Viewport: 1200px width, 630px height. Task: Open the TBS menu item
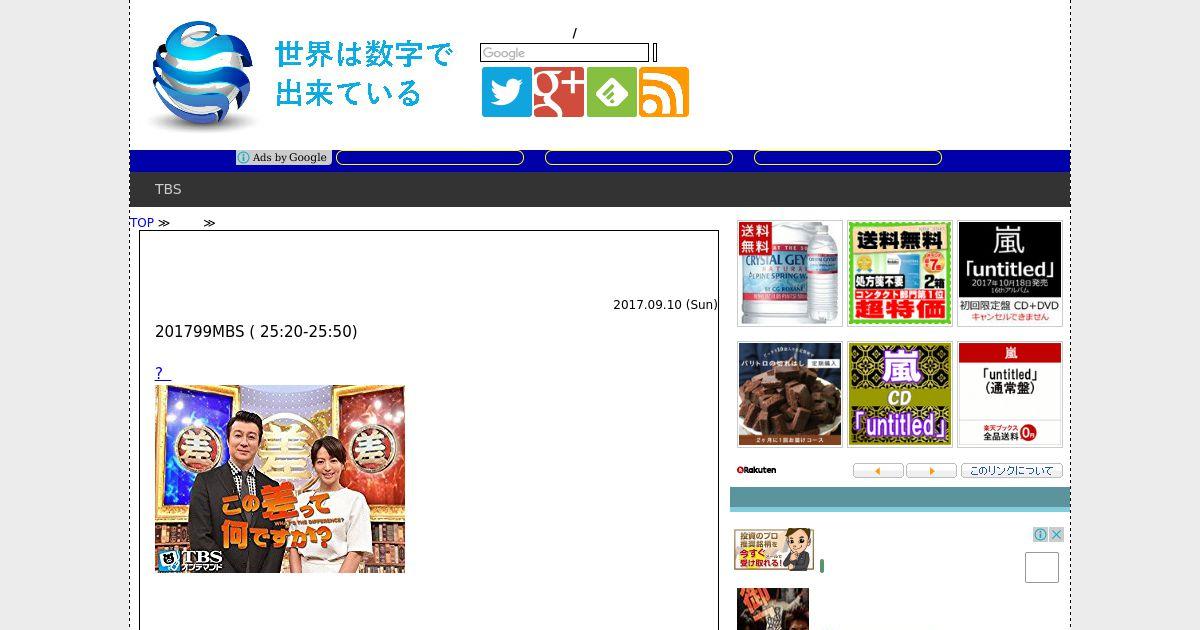(168, 189)
